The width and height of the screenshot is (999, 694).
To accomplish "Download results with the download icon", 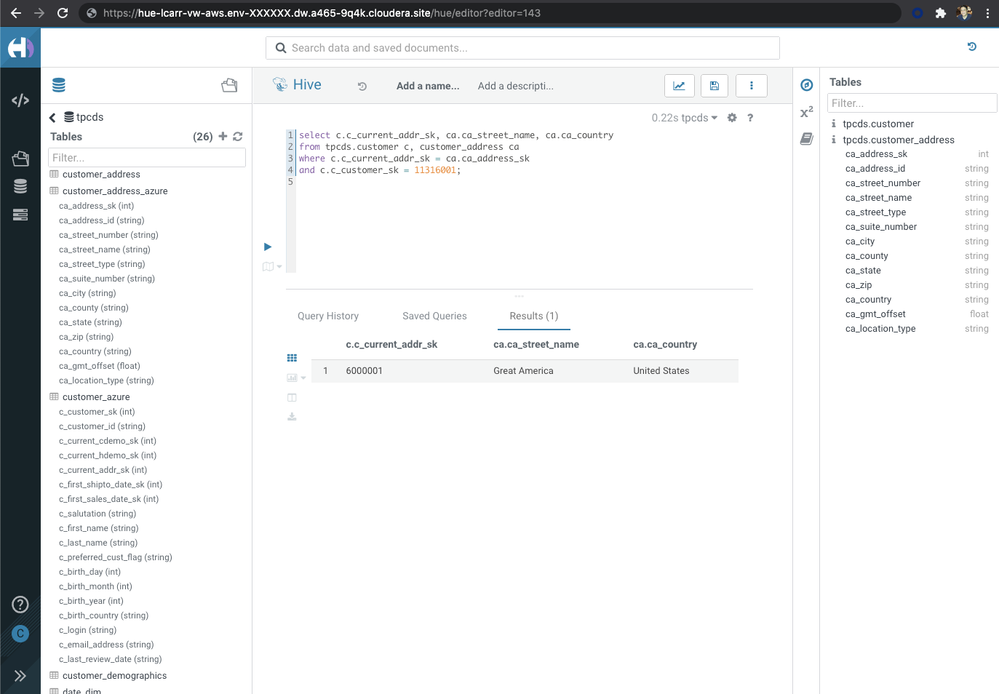I will 292,417.
